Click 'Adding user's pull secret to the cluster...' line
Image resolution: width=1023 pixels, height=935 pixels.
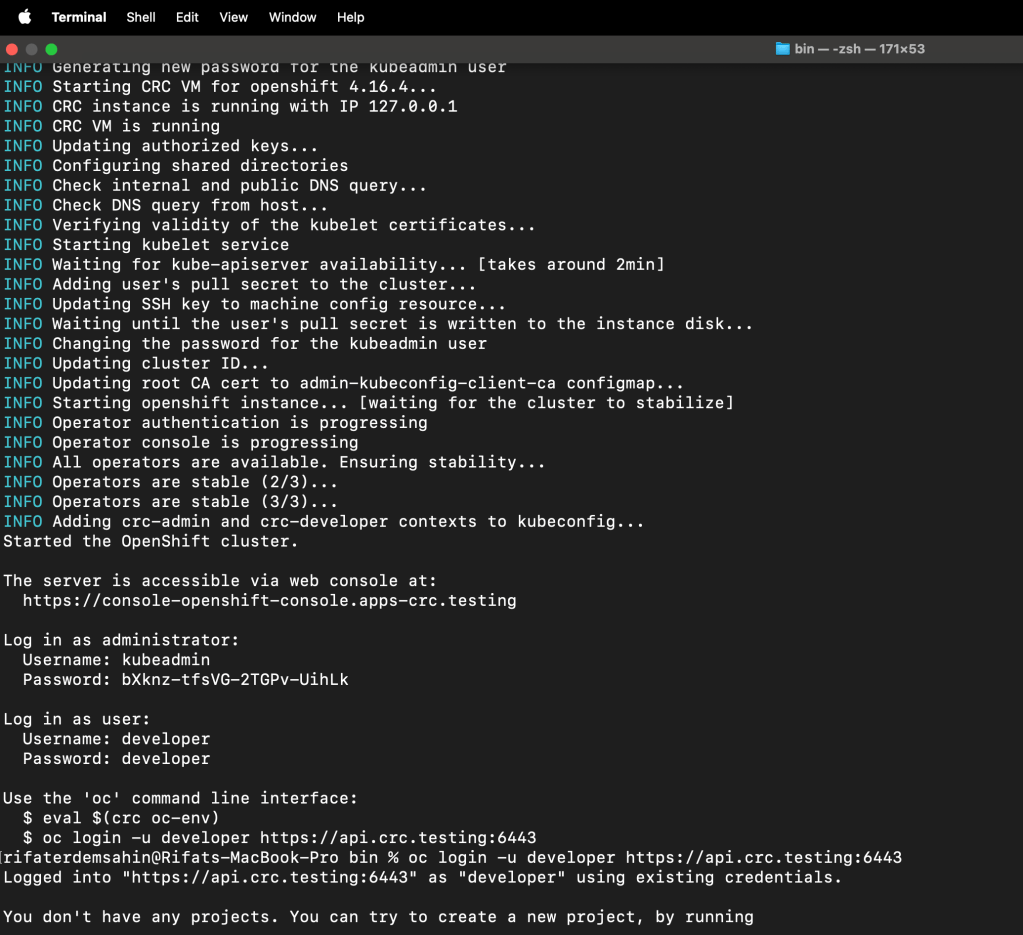pos(239,284)
